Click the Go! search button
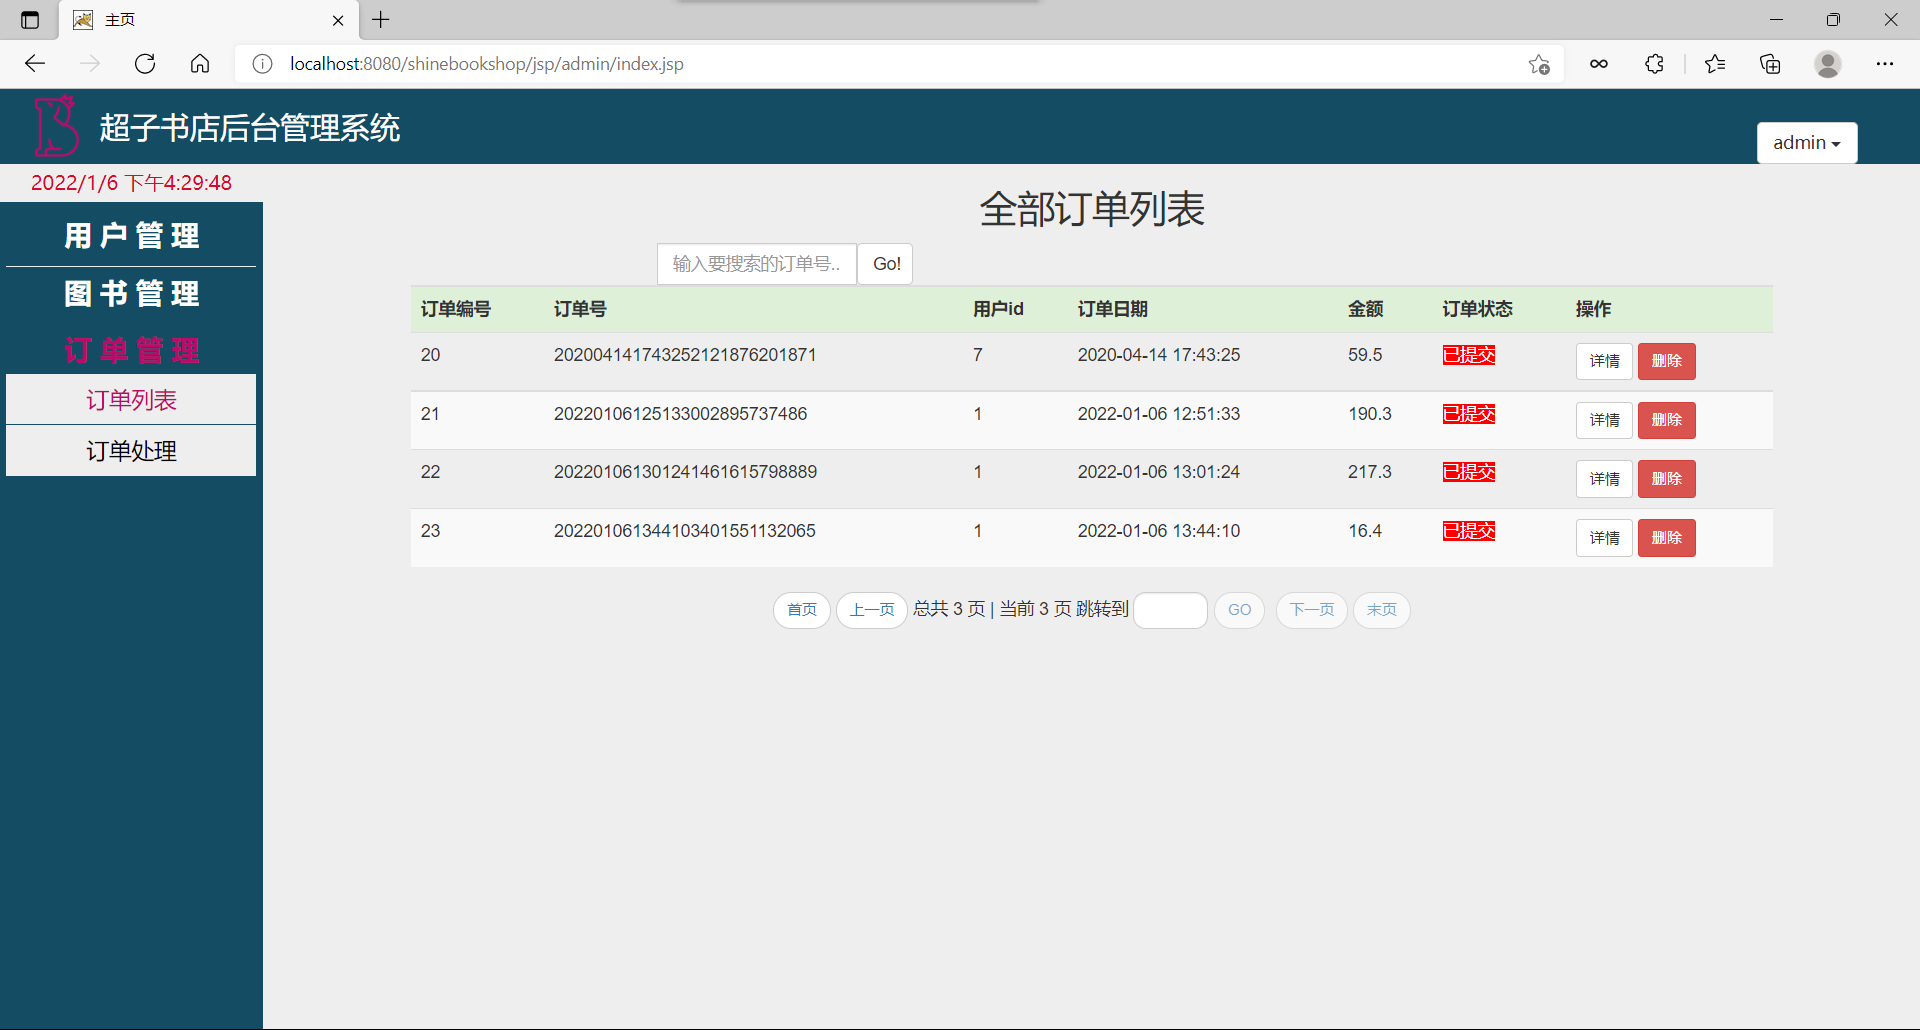Screen dimensions: 1920x1030 pos(886,264)
